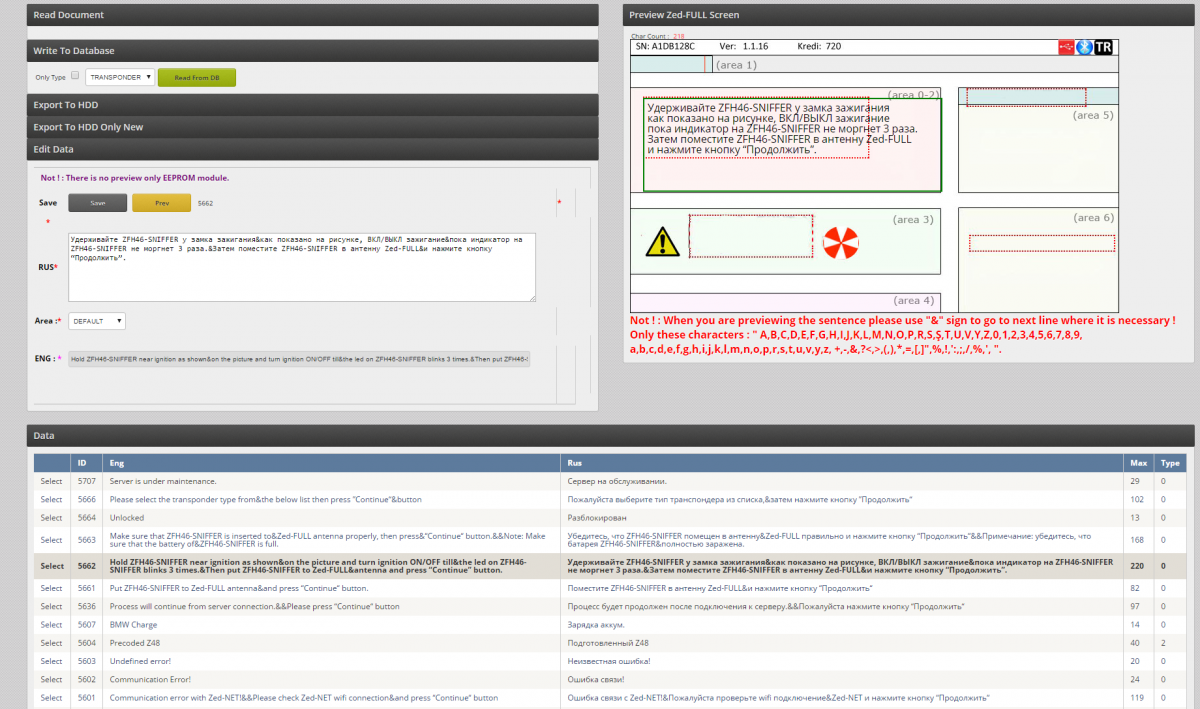This screenshot has width=1200, height=709.
Task: Click the Max value 220 cell
Action: click(x=1138, y=566)
